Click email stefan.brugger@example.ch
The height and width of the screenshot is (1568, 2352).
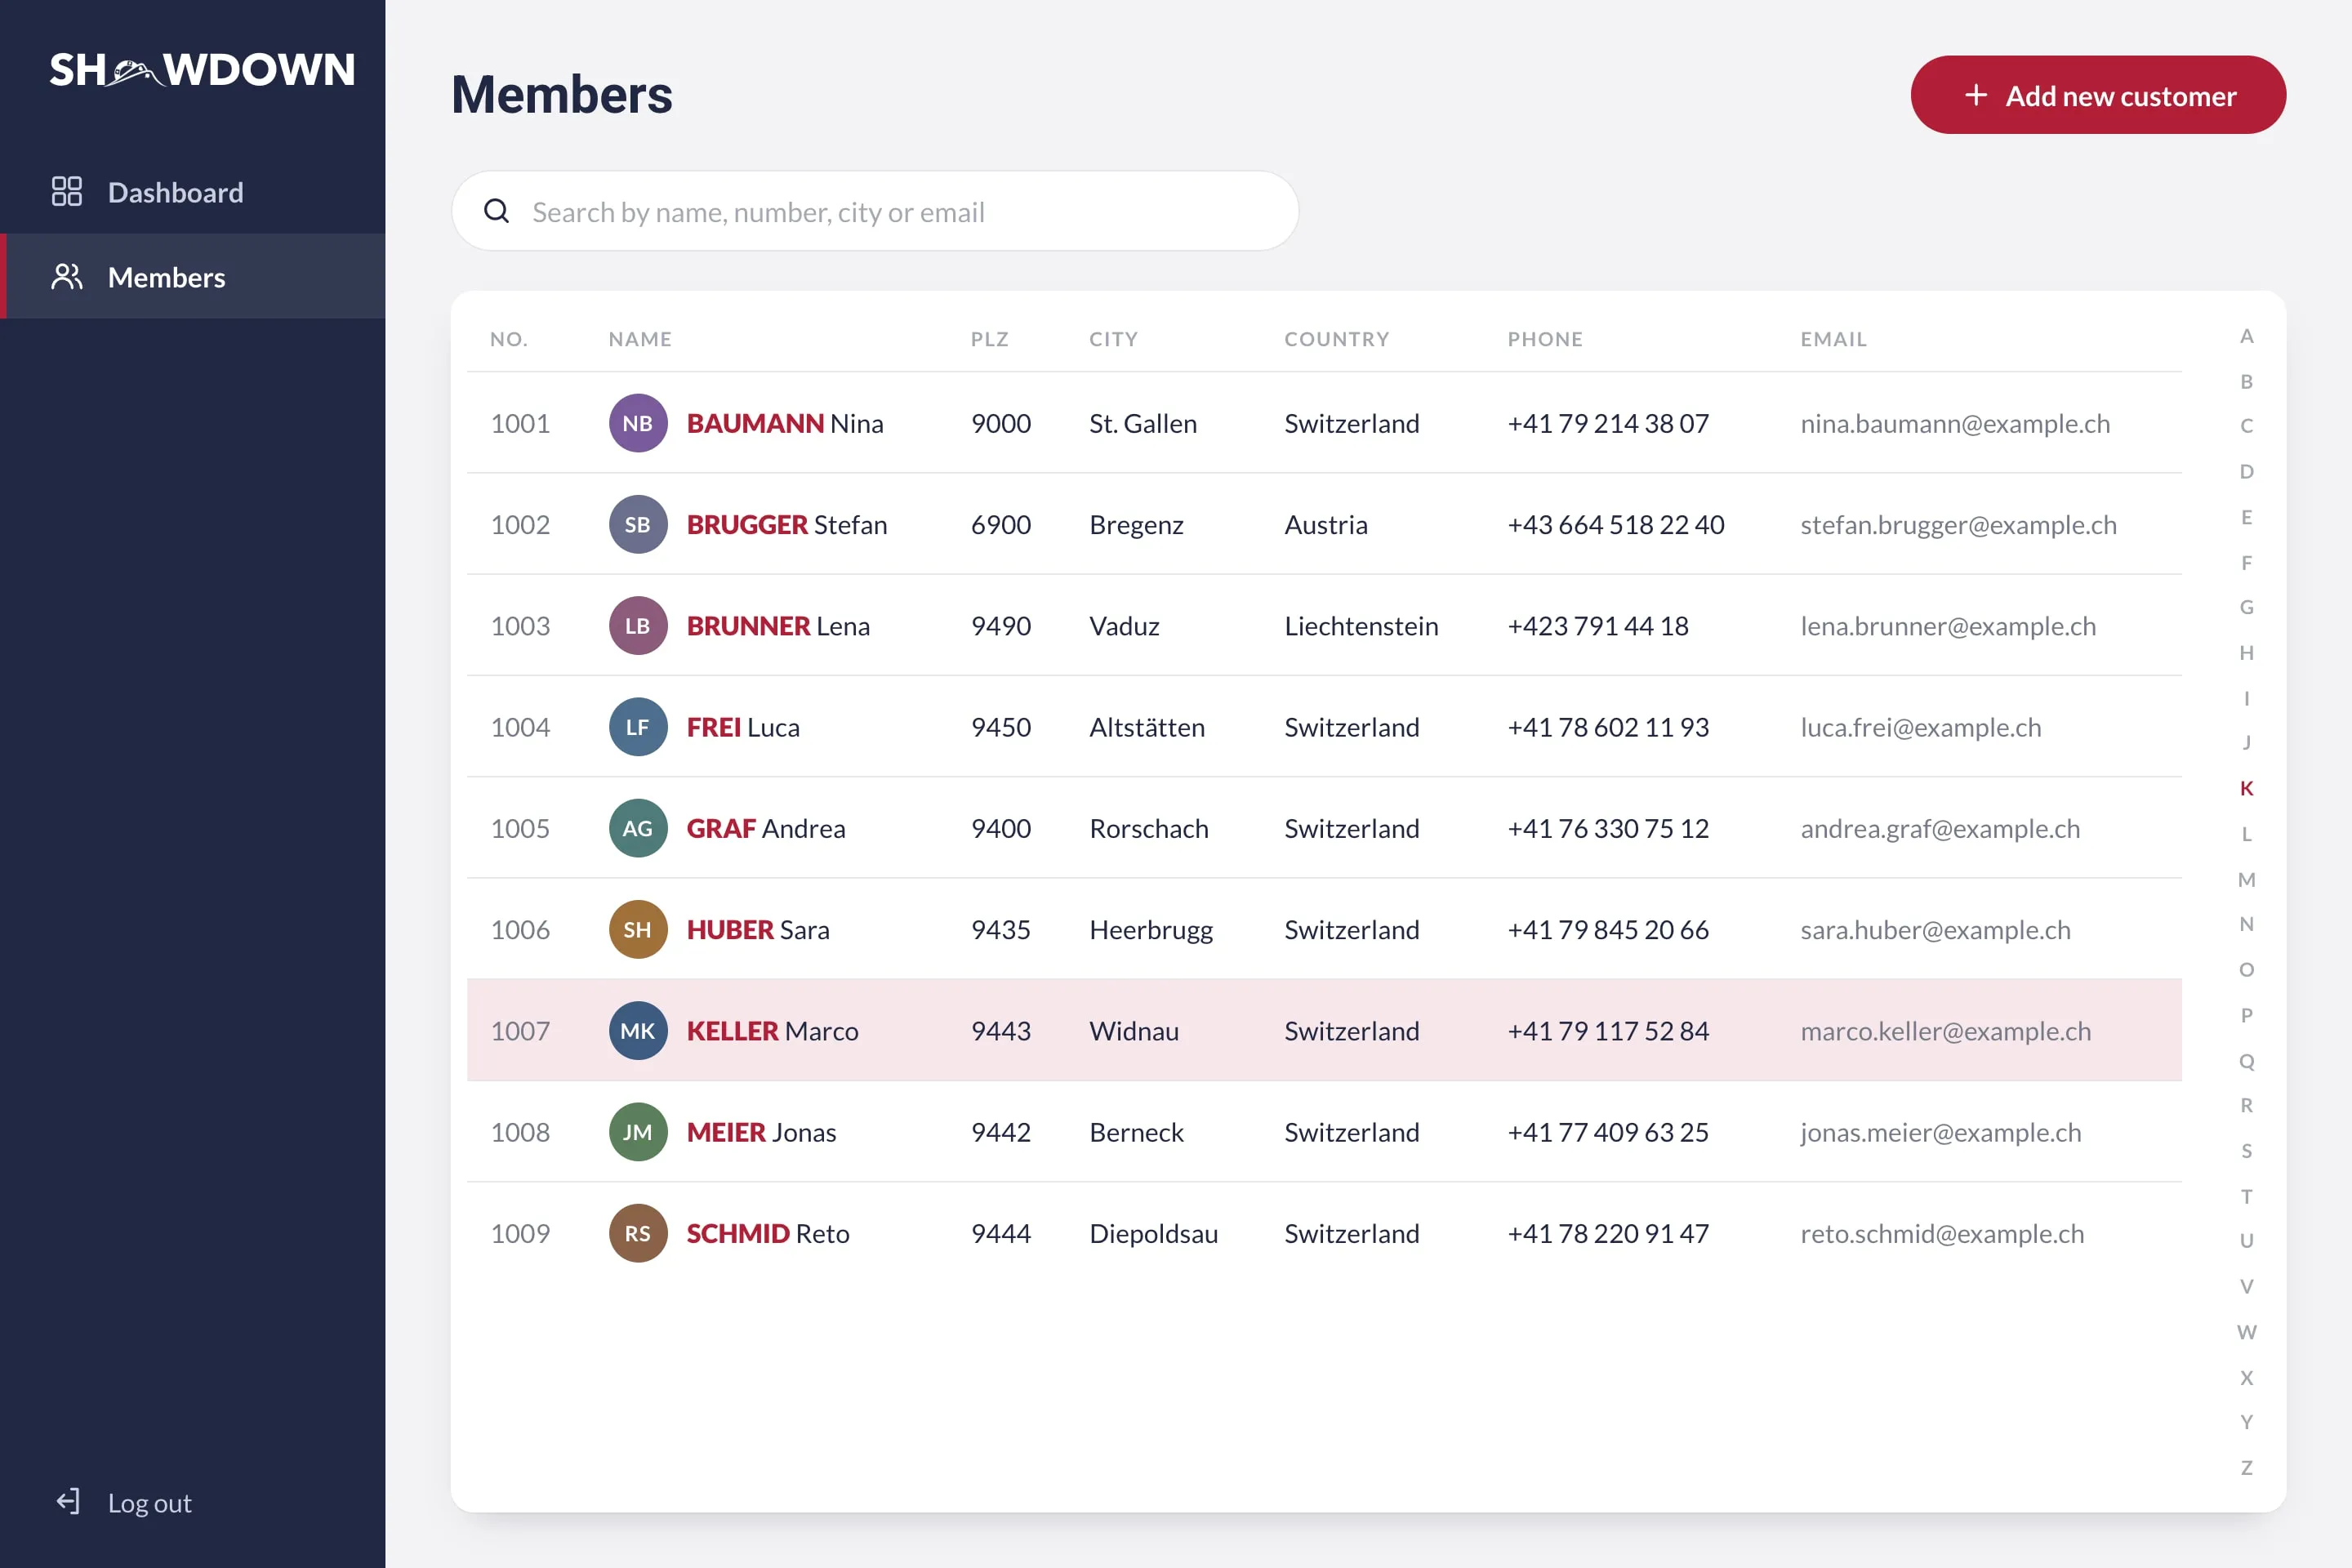(x=1958, y=525)
